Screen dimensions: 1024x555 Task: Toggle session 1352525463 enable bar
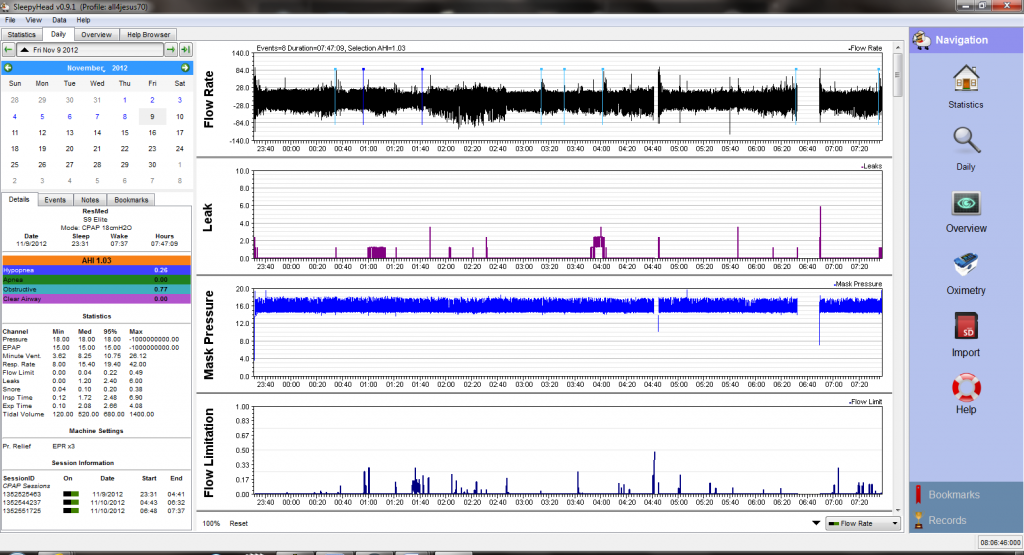71,494
